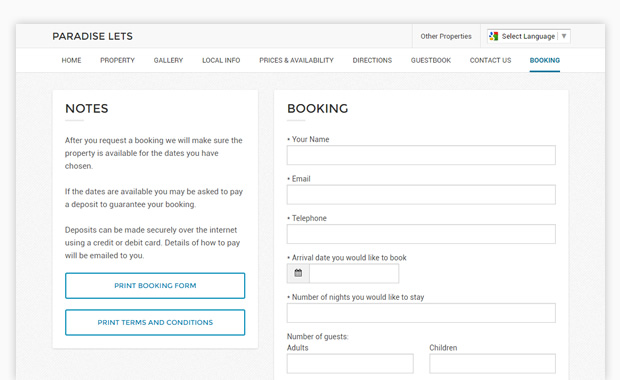Focus the Your Name input field
The height and width of the screenshot is (380, 620).
point(421,155)
